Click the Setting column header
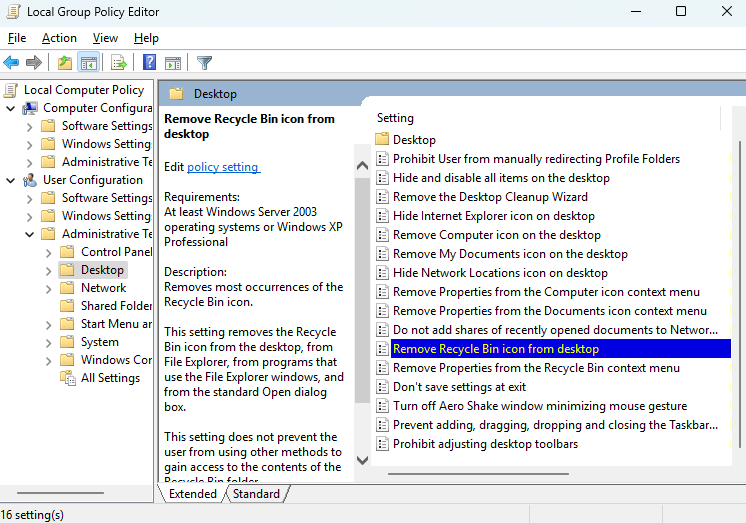746x523 pixels. coord(396,118)
